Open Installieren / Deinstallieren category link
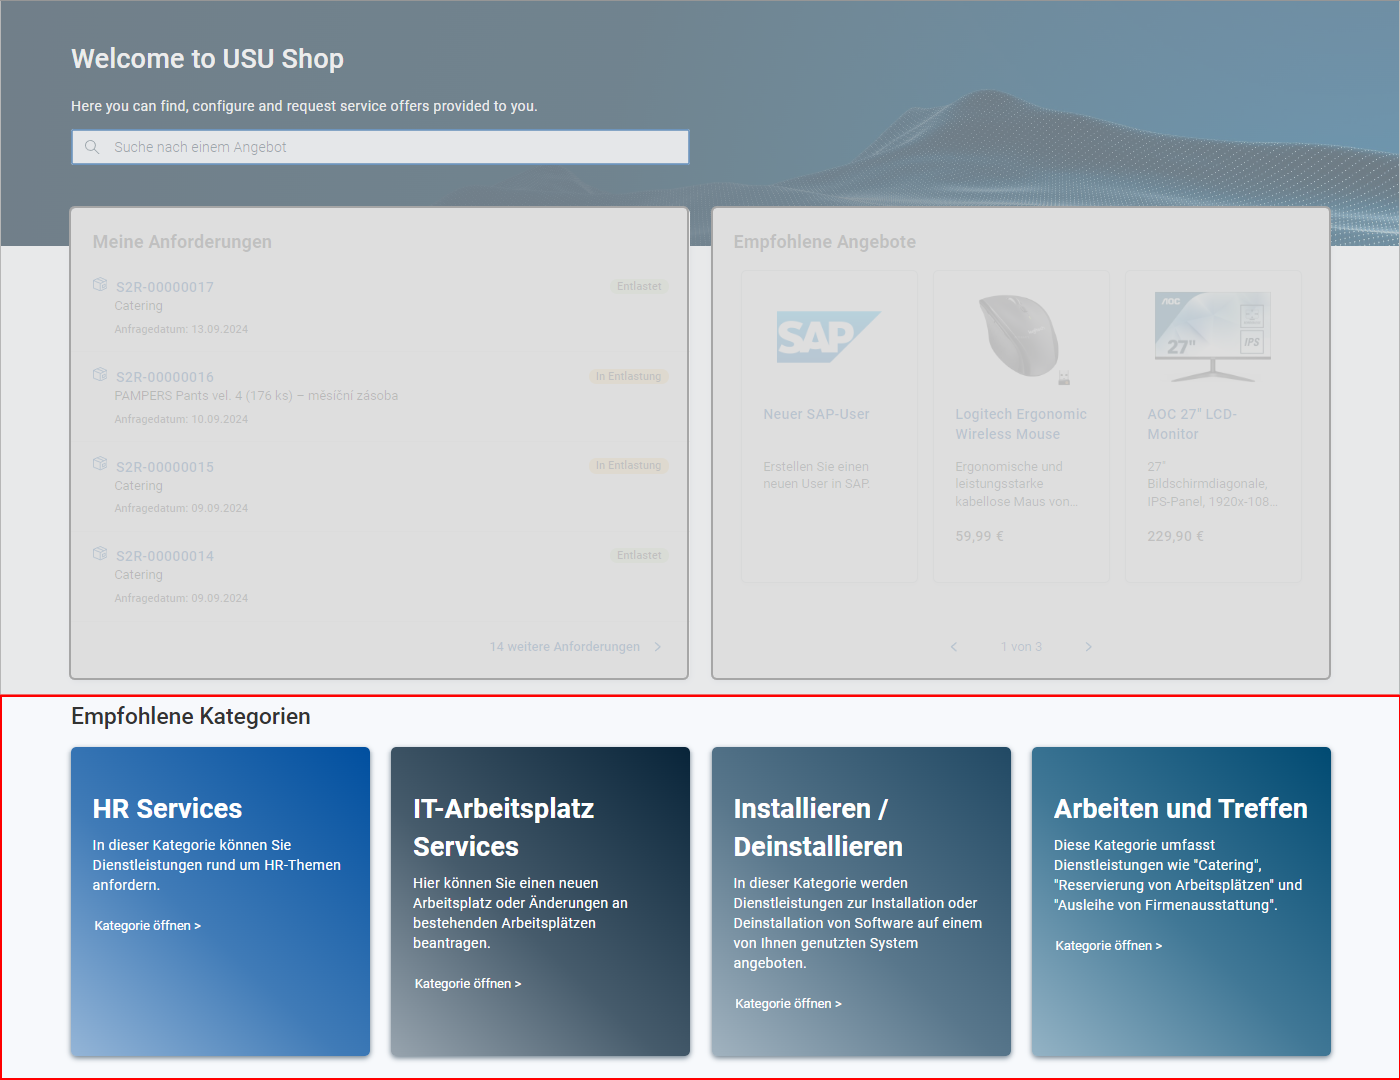The image size is (1400, 1080). click(x=788, y=1004)
